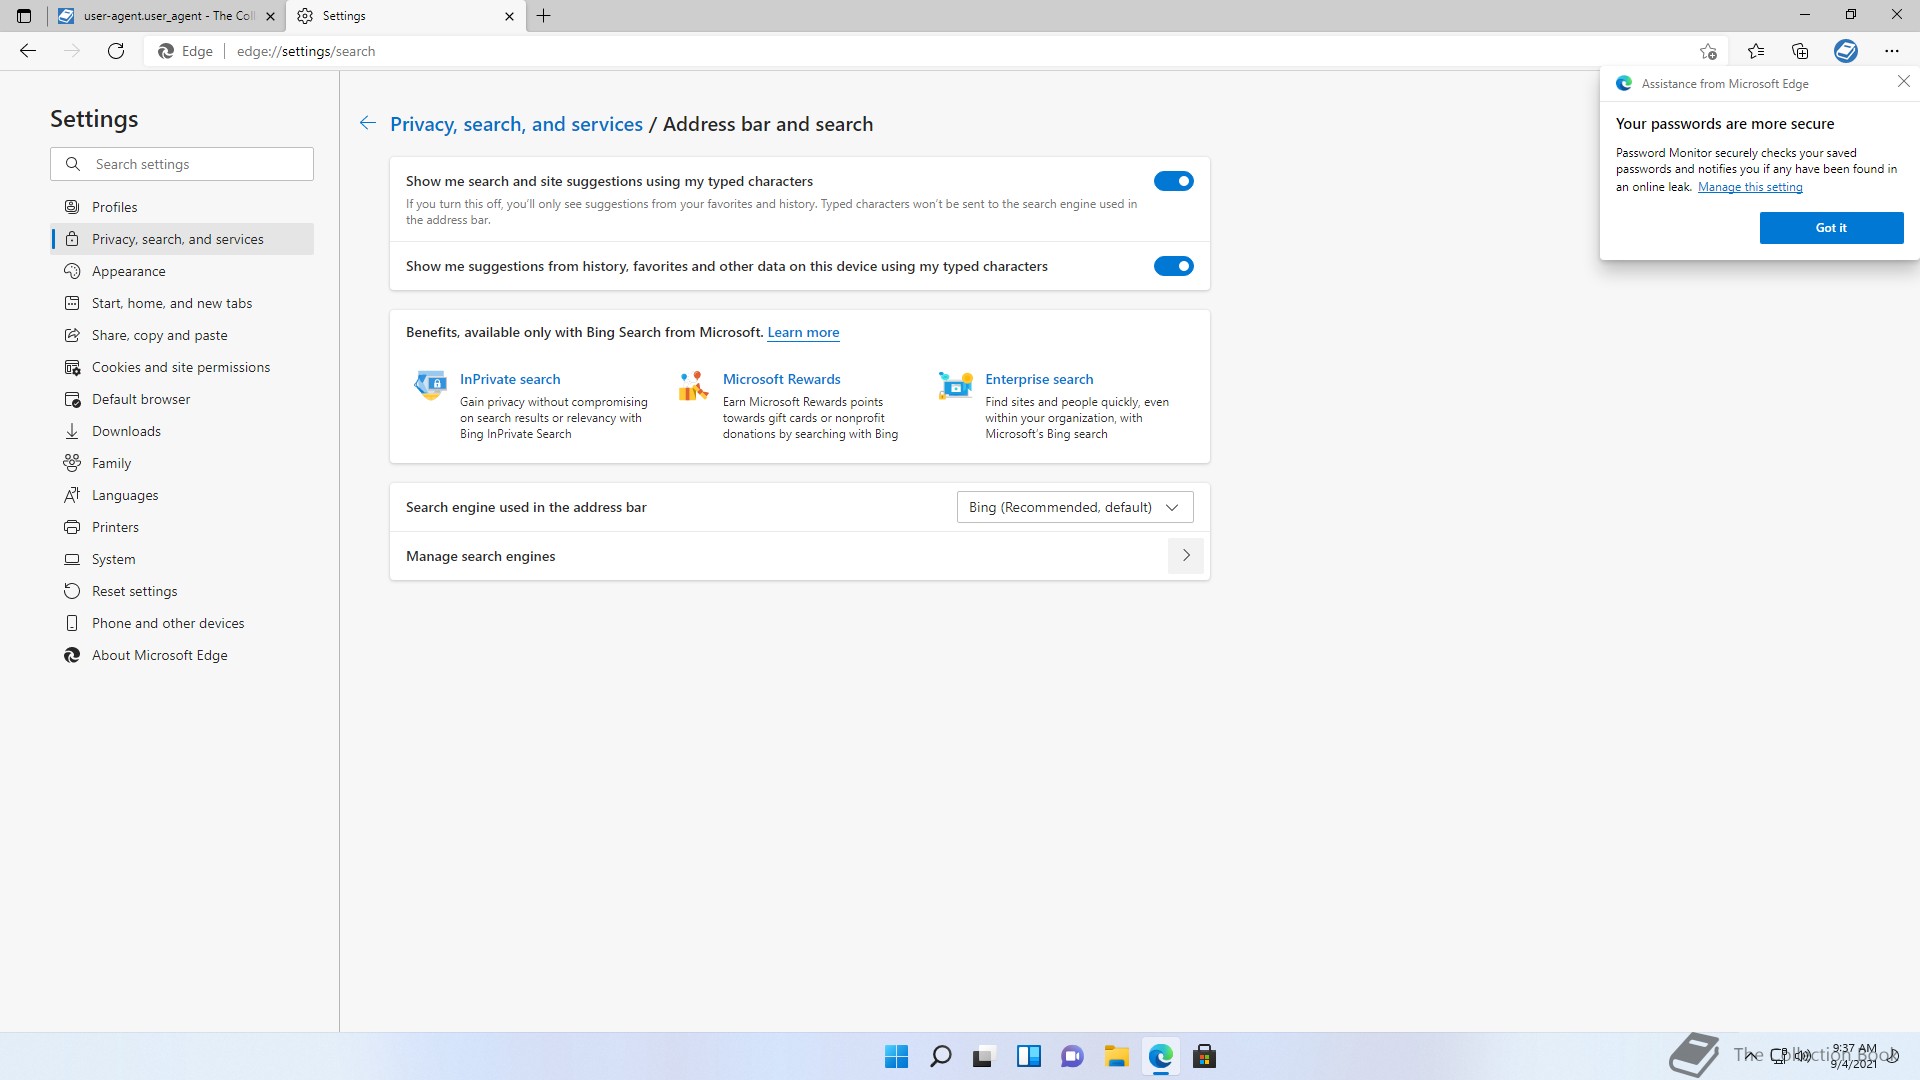Open a new tab with plus button
This screenshot has height=1080, width=1920.
click(x=544, y=16)
